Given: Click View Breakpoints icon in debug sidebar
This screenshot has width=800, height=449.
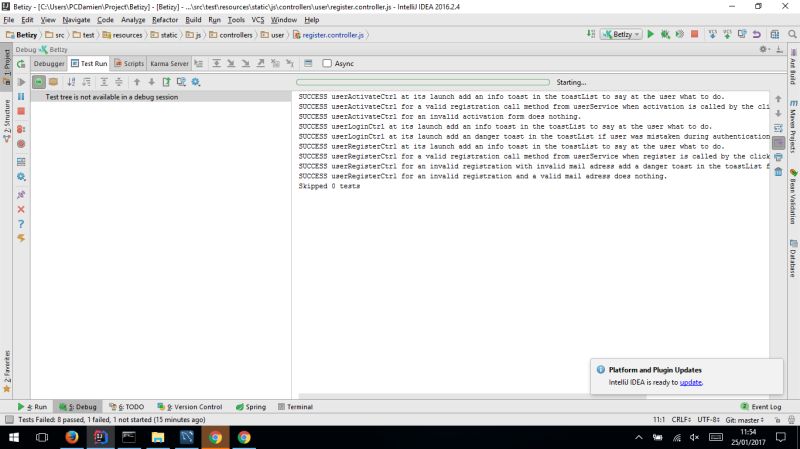Looking at the screenshot, I should tap(21, 129).
